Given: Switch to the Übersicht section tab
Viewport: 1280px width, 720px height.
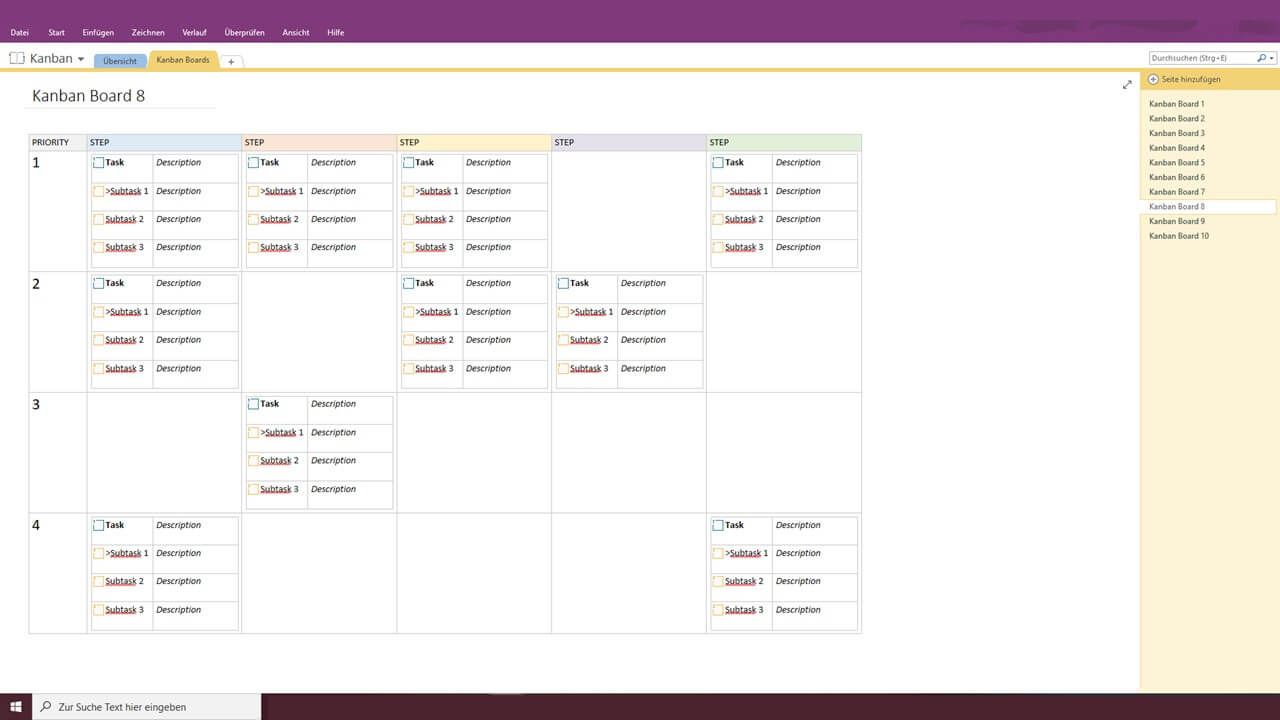Looking at the screenshot, I should pyautogui.click(x=119, y=60).
